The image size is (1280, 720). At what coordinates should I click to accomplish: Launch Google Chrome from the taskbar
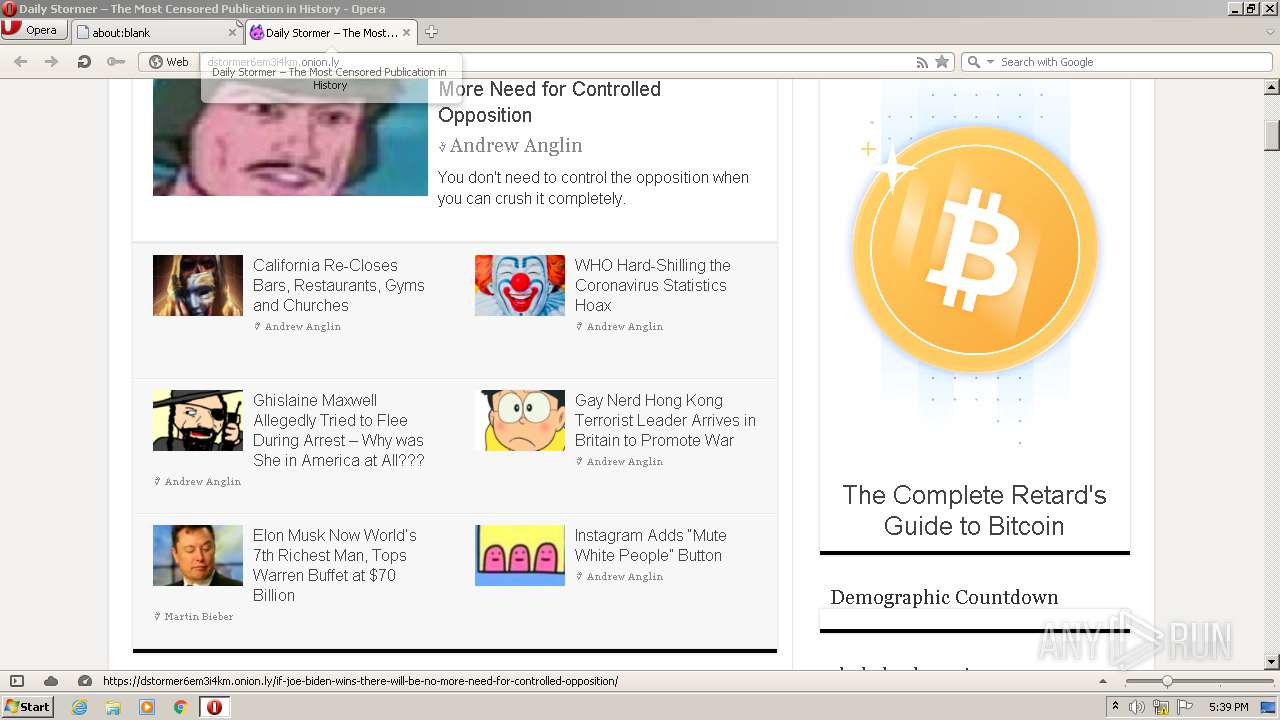tap(180, 707)
